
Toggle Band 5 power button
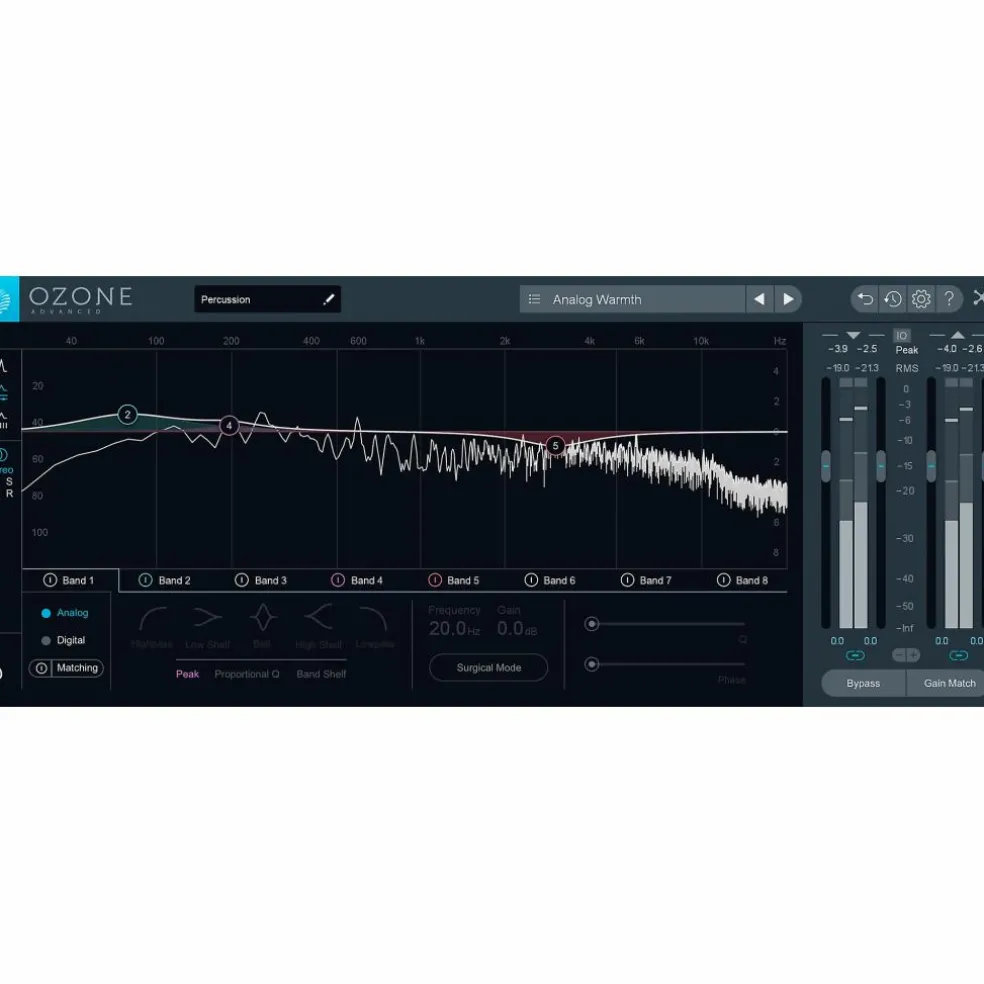435,580
